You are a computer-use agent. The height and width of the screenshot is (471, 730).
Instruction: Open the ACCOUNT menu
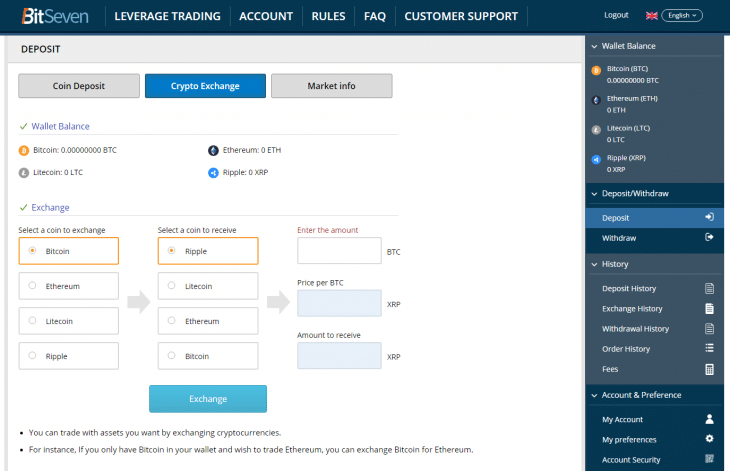(x=266, y=16)
